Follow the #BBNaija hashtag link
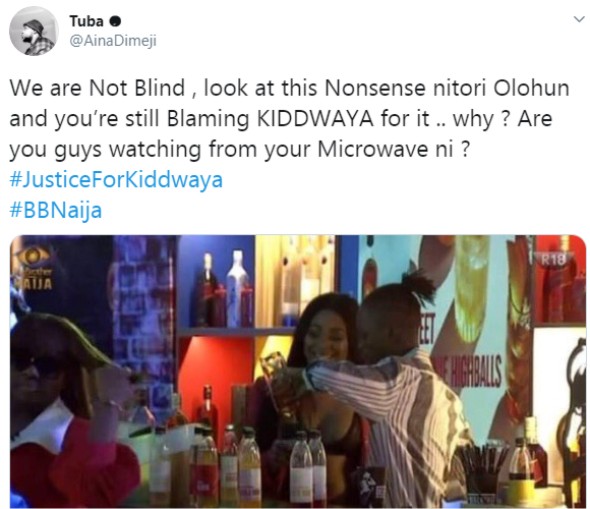Image resolution: width=590 pixels, height=509 pixels. tap(56, 210)
